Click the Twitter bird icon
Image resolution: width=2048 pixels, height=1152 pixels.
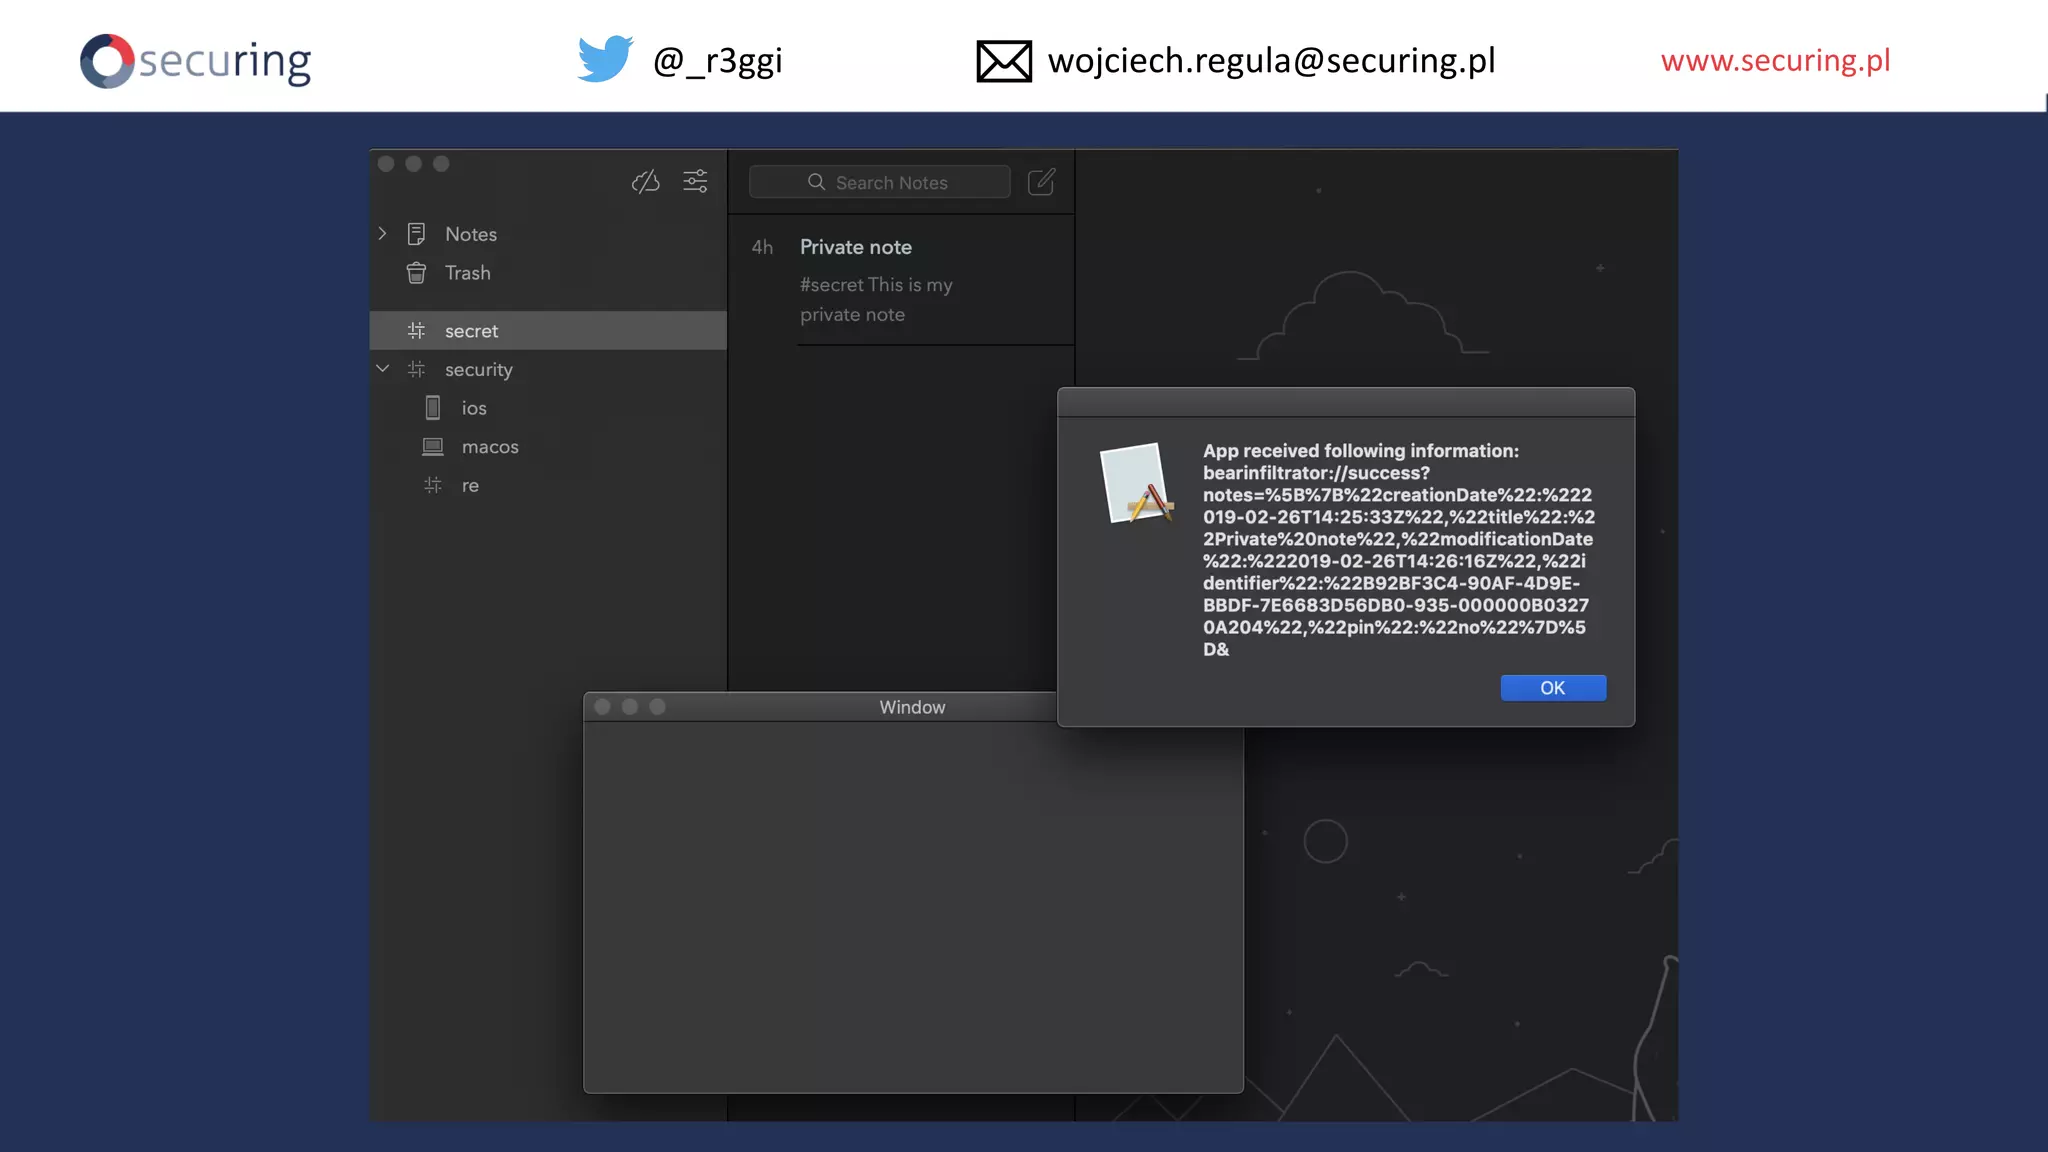[605, 59]
